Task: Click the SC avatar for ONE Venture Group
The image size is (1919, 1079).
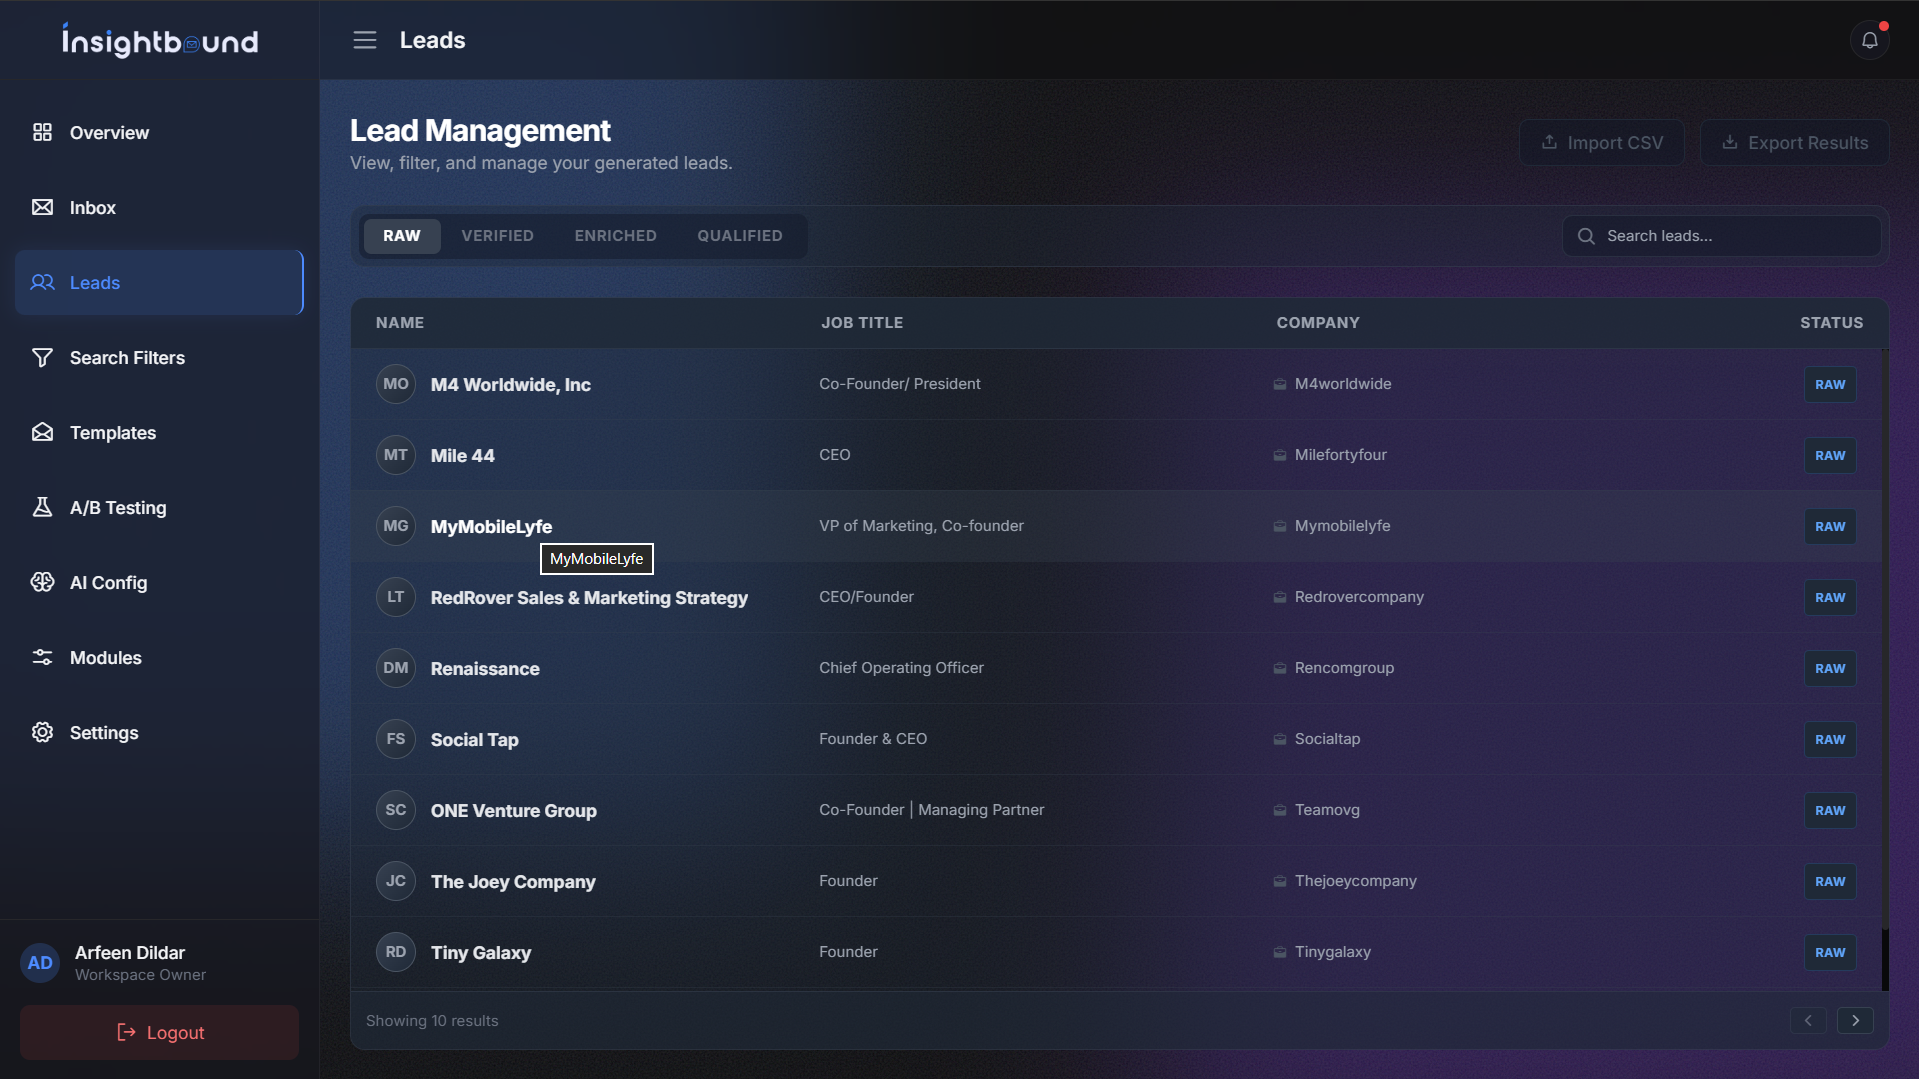Action: pos(396,810)
